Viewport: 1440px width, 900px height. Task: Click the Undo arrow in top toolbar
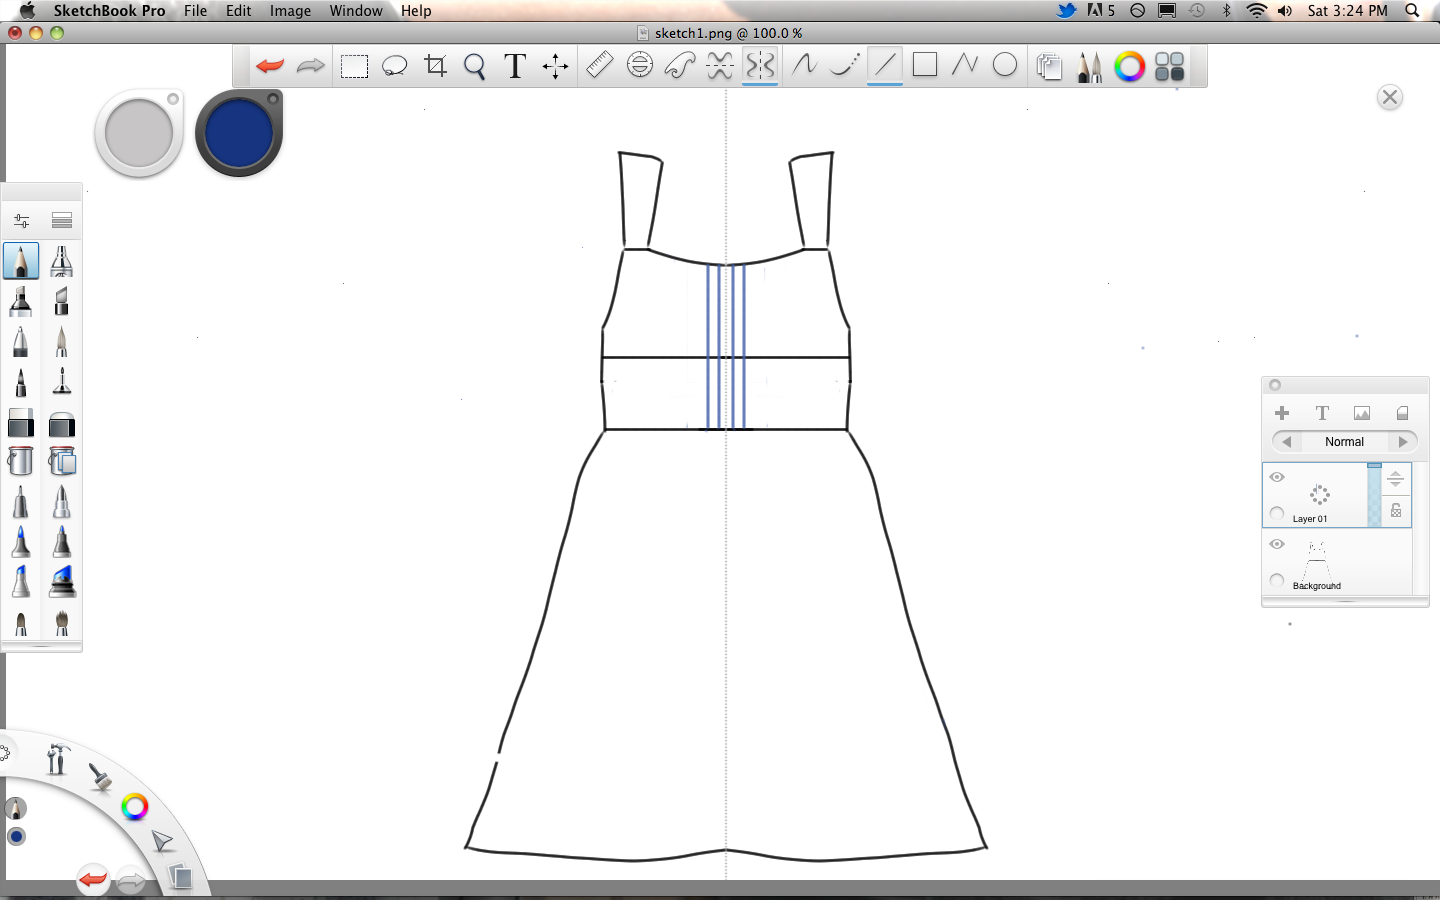(270, 66)
